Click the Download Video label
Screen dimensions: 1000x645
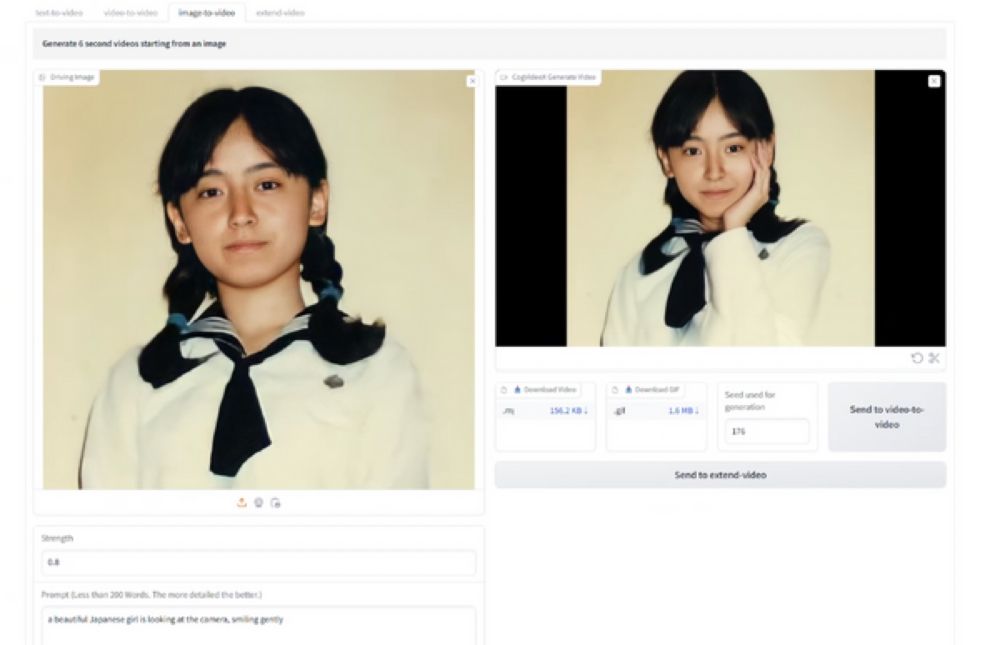coord(545,389)
